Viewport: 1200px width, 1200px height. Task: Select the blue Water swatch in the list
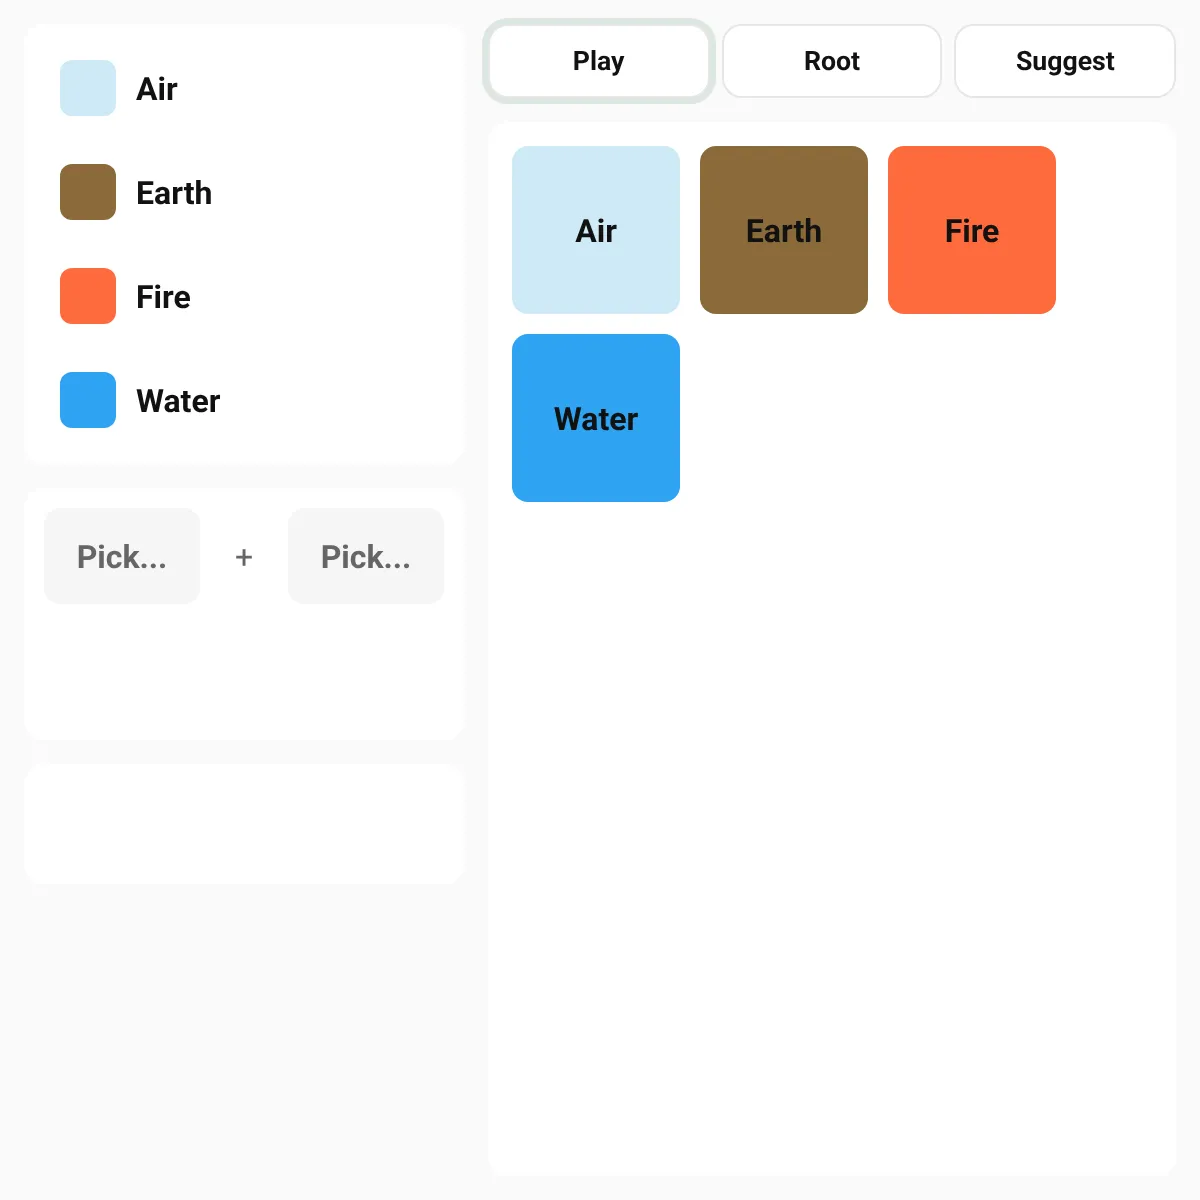coord(88,400)
